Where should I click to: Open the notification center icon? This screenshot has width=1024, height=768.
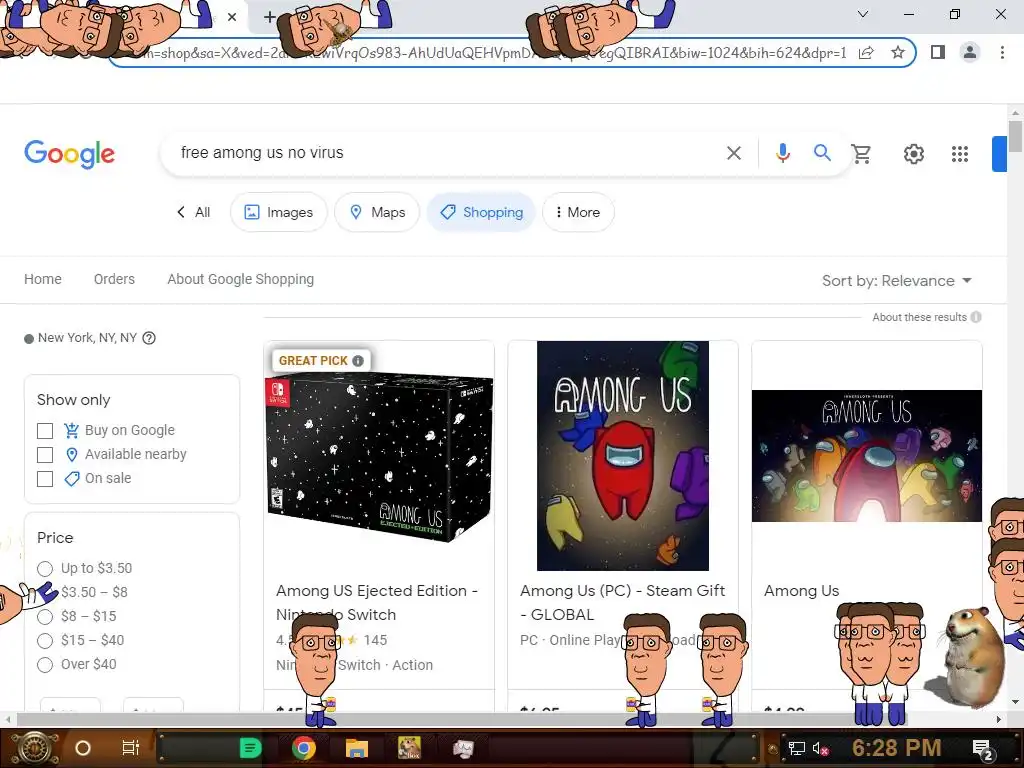pyautogui.click(x=982, y=750)
